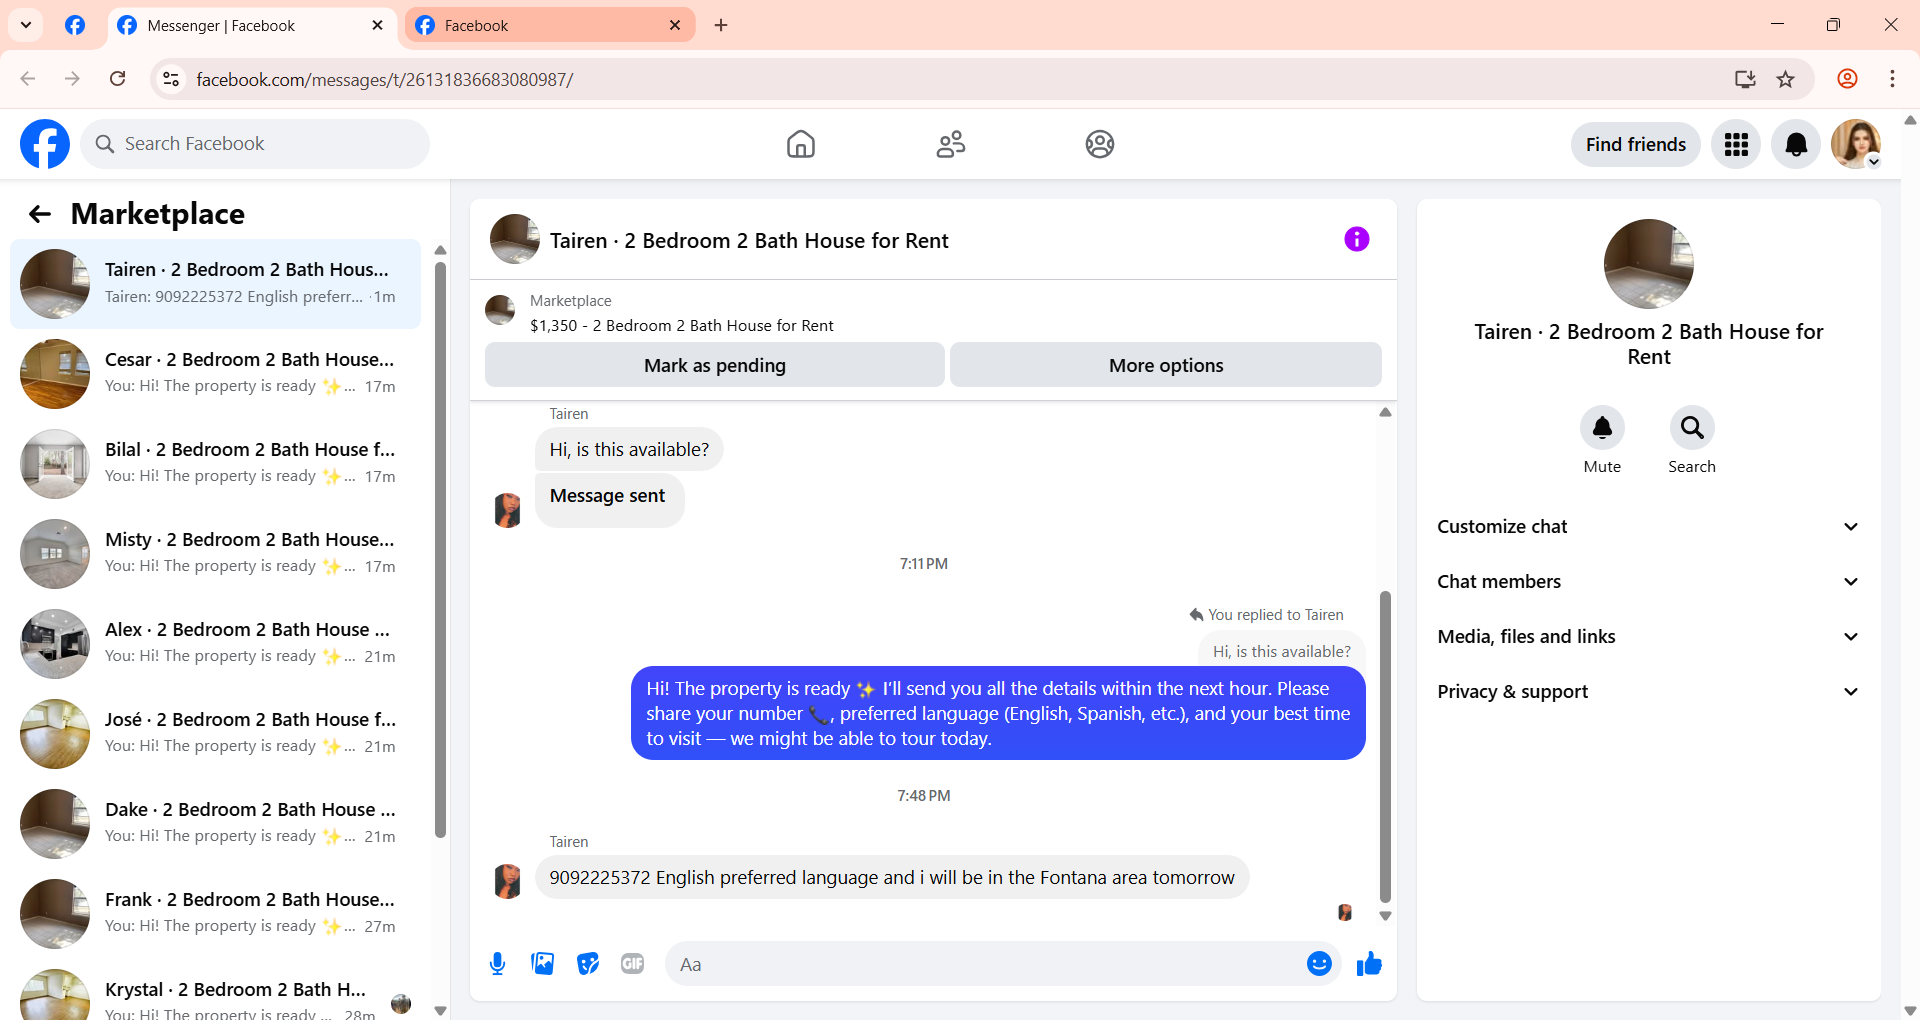Open the $1,350 listing link

(x=682, y=326)
